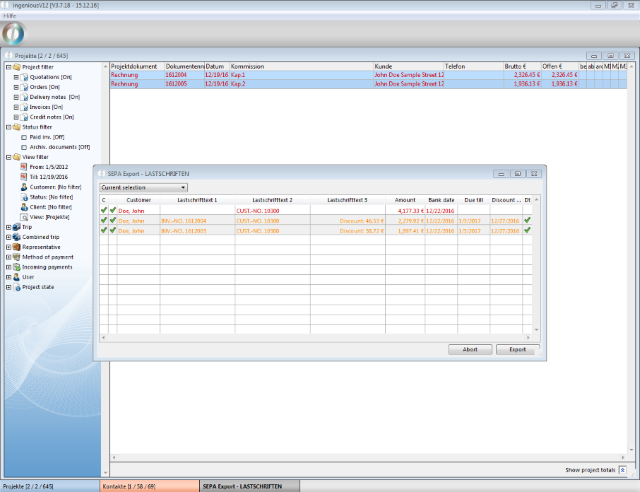Toggle second checkmark in red Doe, John row

pos(113,210)
